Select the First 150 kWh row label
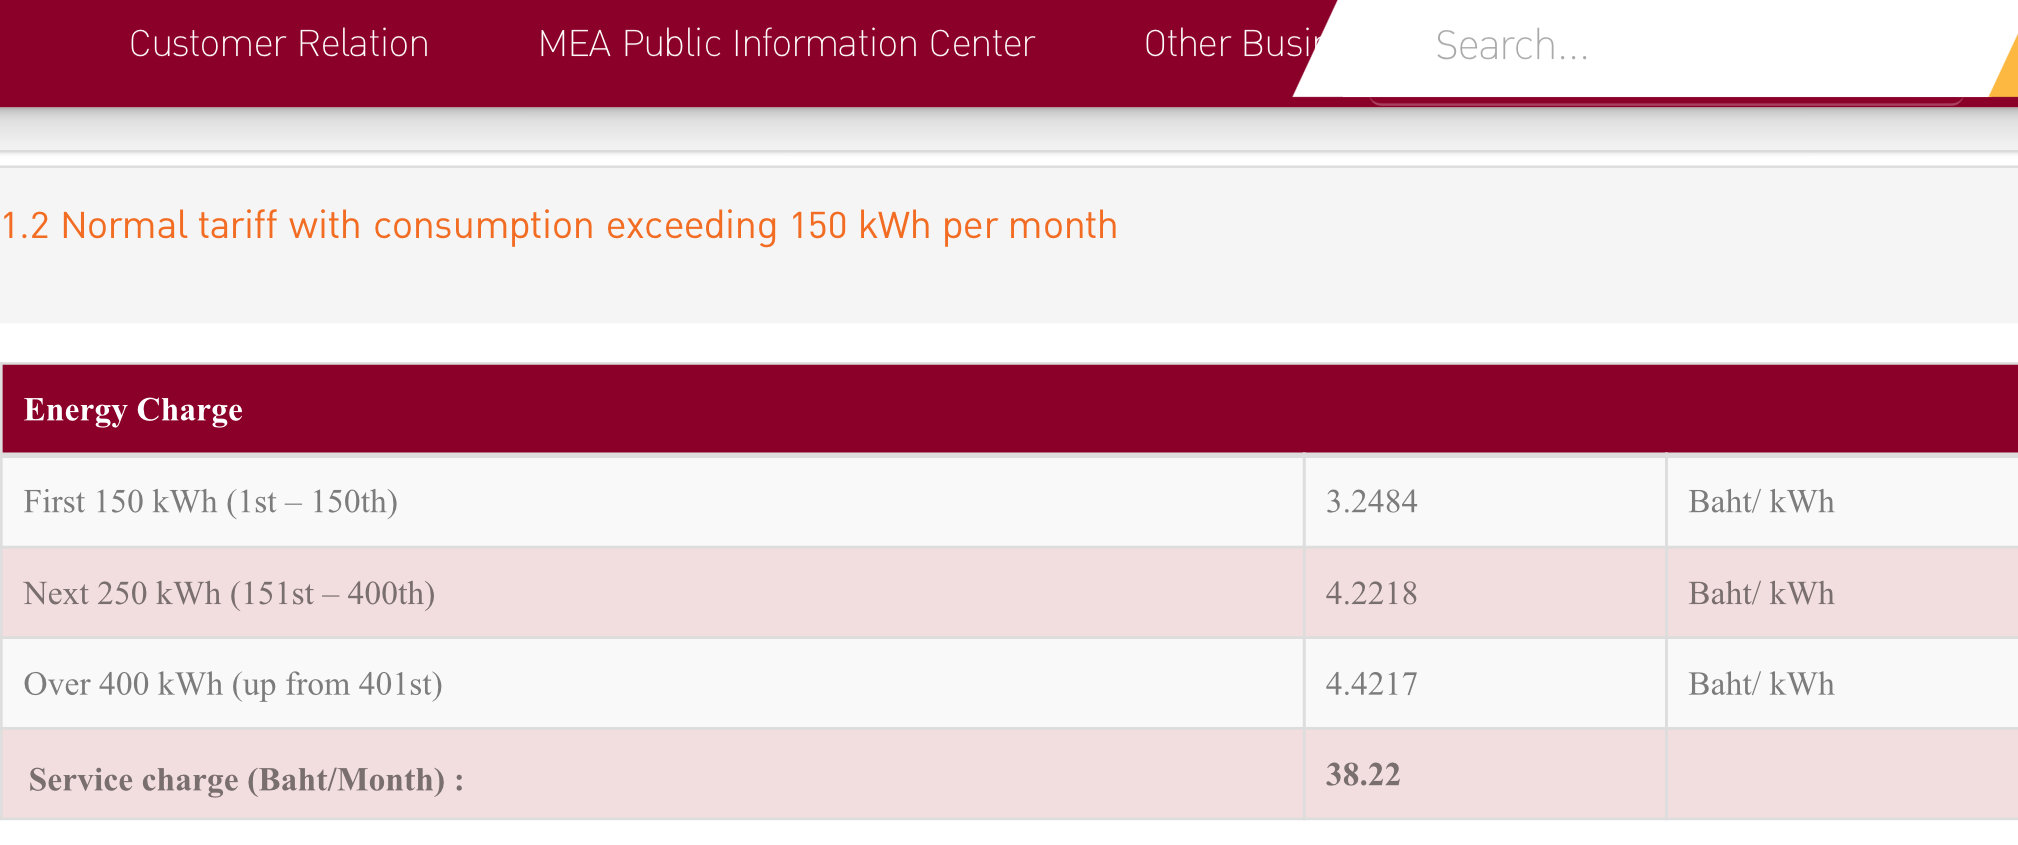The height and width of the screenshot is (845, 2018). click(211, 502)
